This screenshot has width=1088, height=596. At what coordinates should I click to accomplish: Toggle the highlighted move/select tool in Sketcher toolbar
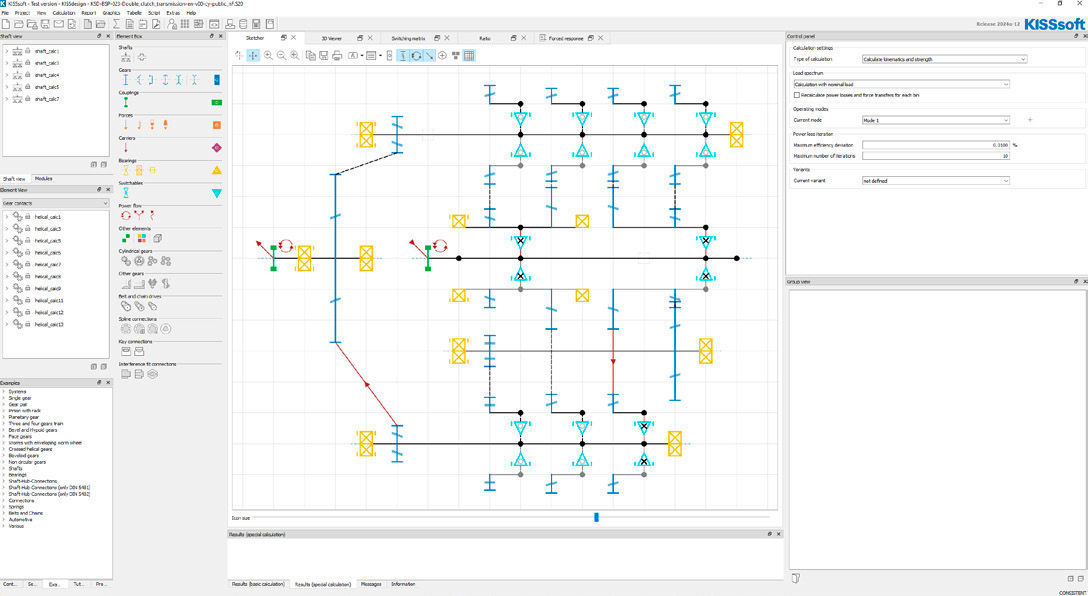pyautogui.click(x=253, y=56)
